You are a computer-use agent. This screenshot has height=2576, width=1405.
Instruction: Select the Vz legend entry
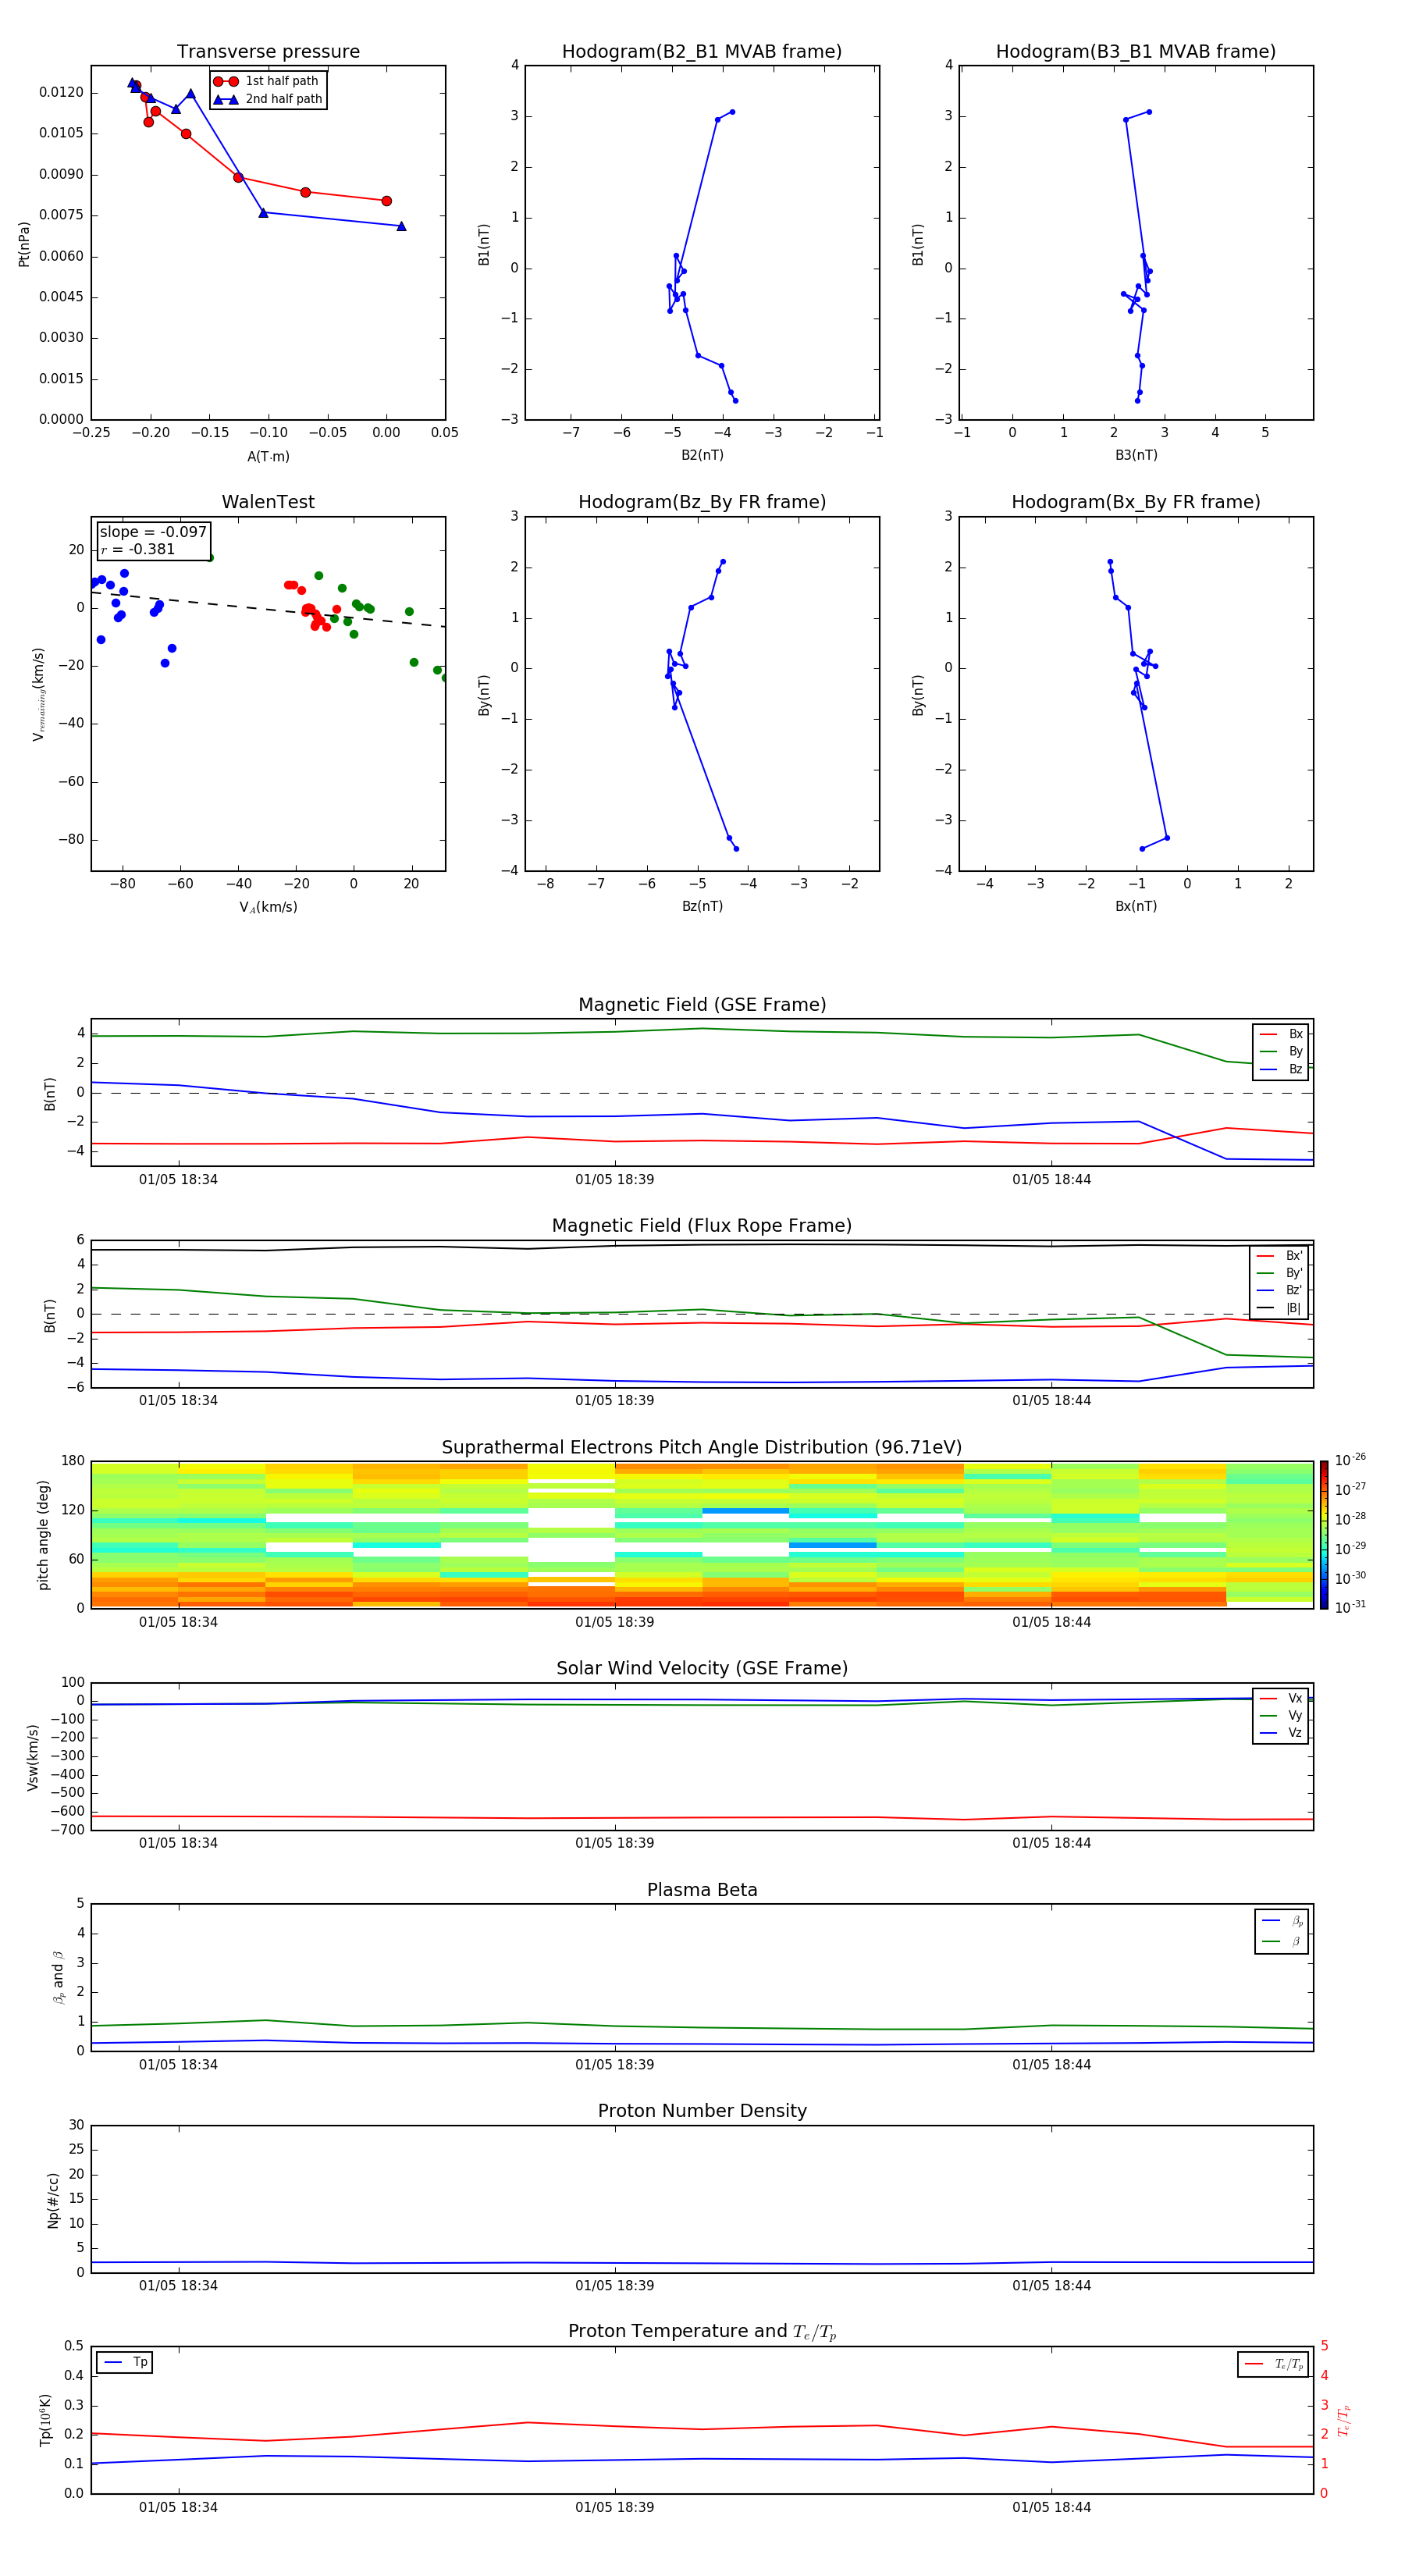[x=1281, y=1732]
